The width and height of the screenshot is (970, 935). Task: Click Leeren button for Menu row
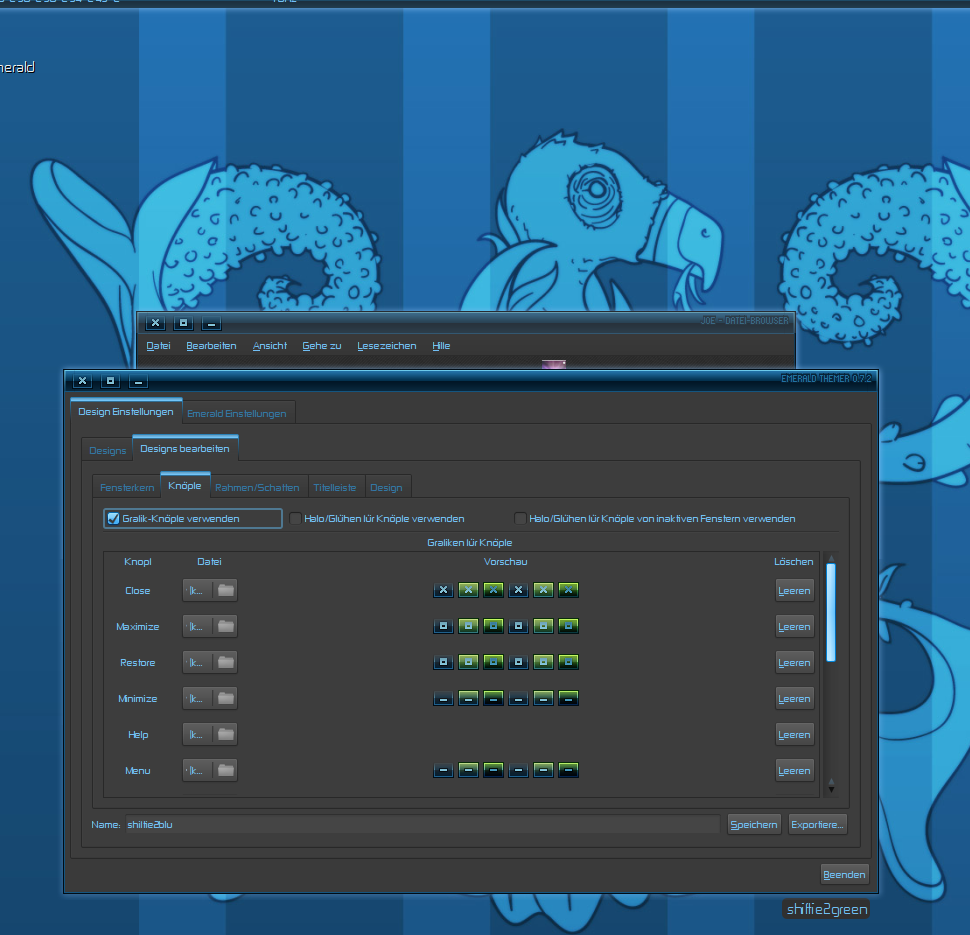tap(794, 770)
